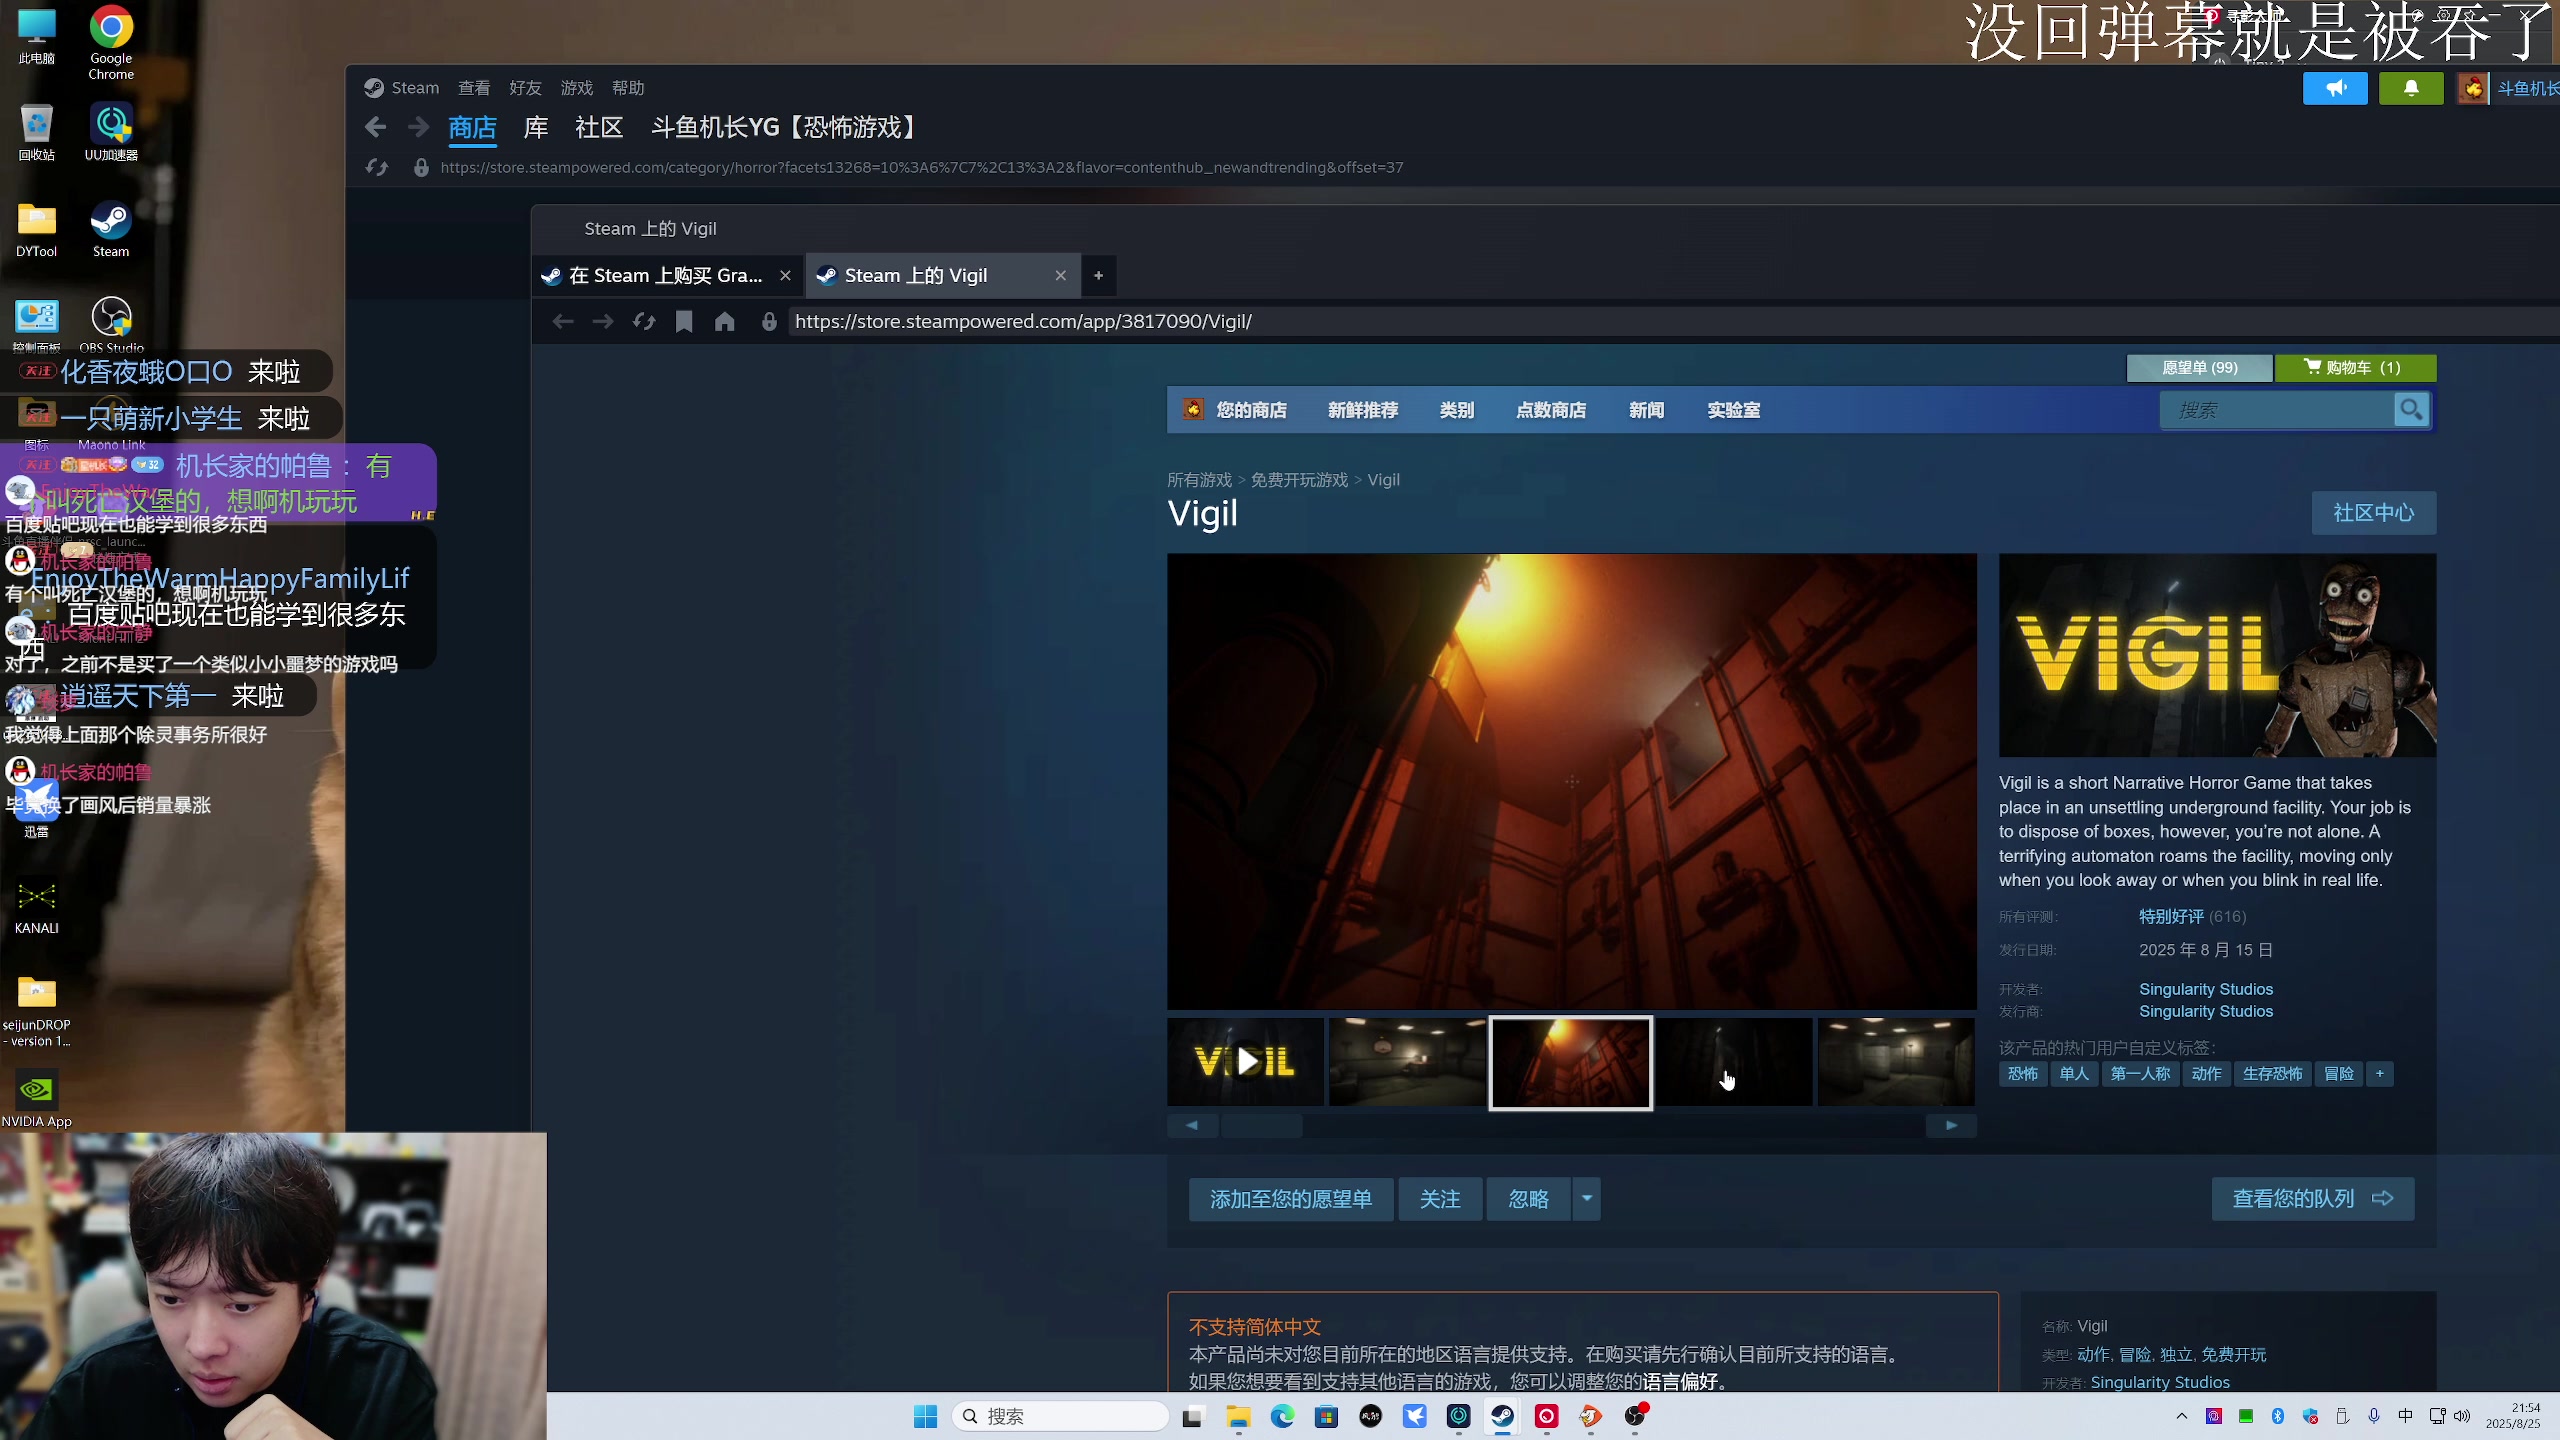The width and height of the screenshot is (2560, 1440).
Task: Open Singularity Studios developer link
Action: pyautogui.click(x=2206, y=989)
